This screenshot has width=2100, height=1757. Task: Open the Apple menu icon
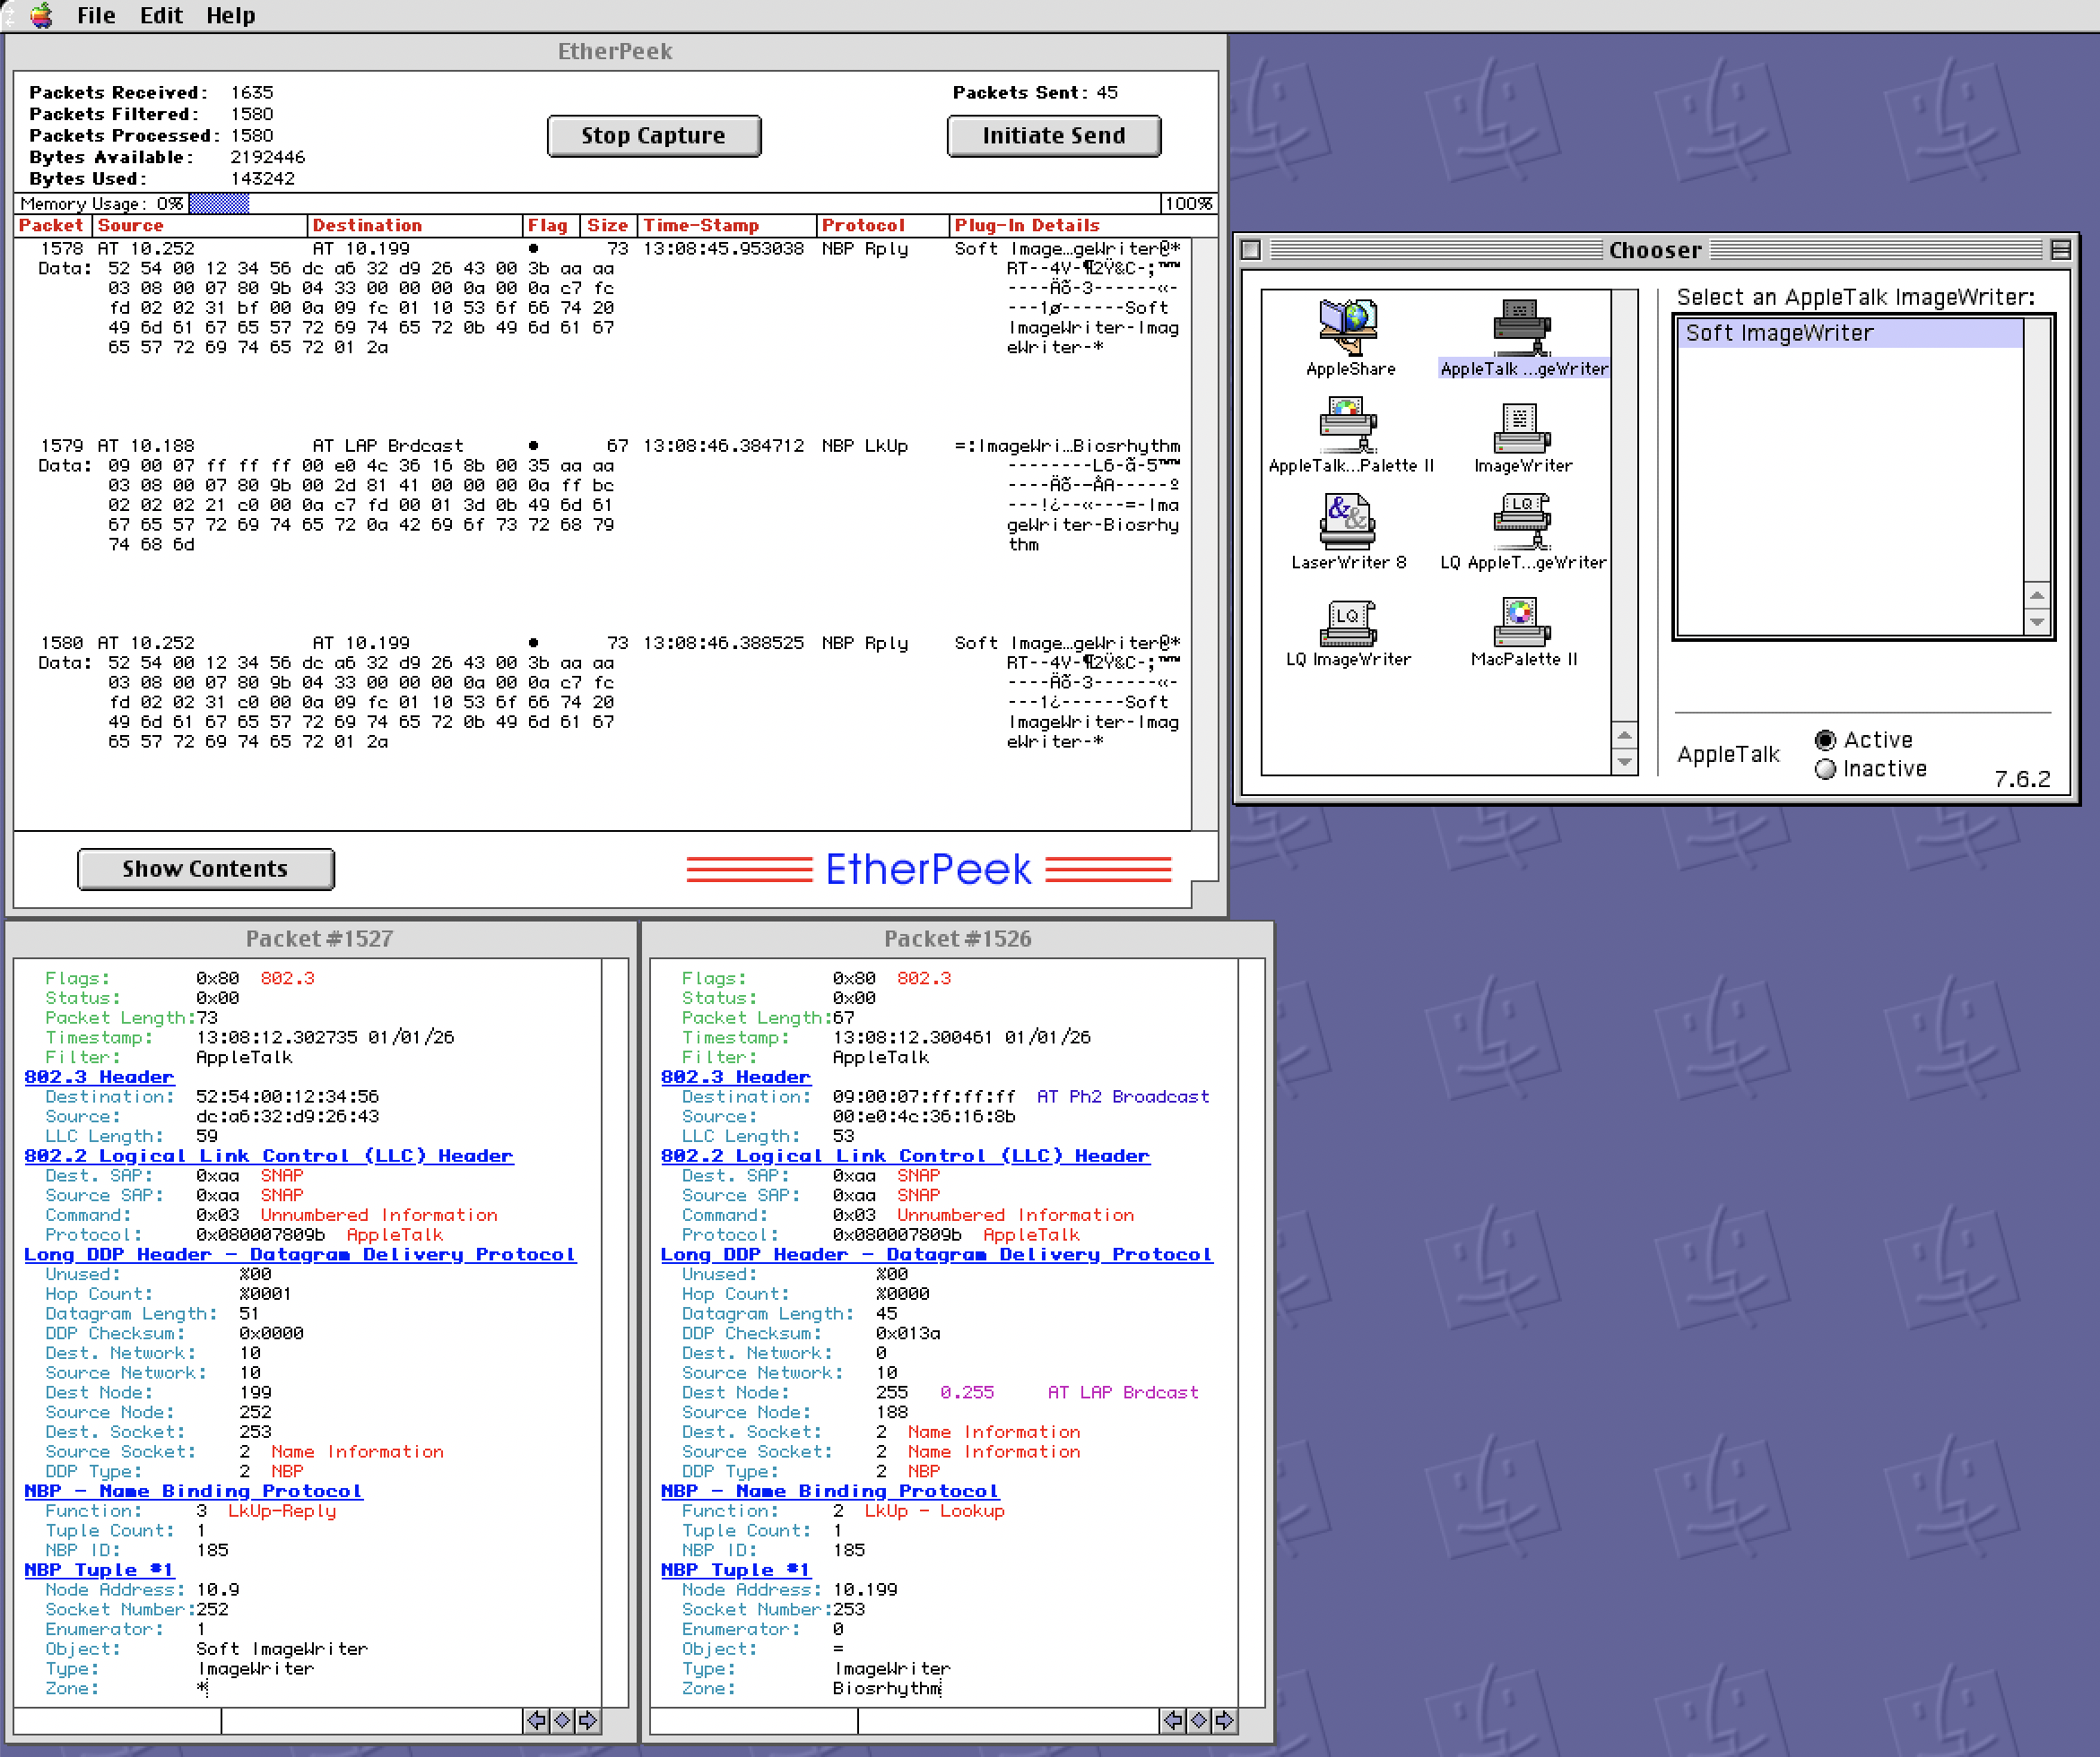[x=41, y=15]
